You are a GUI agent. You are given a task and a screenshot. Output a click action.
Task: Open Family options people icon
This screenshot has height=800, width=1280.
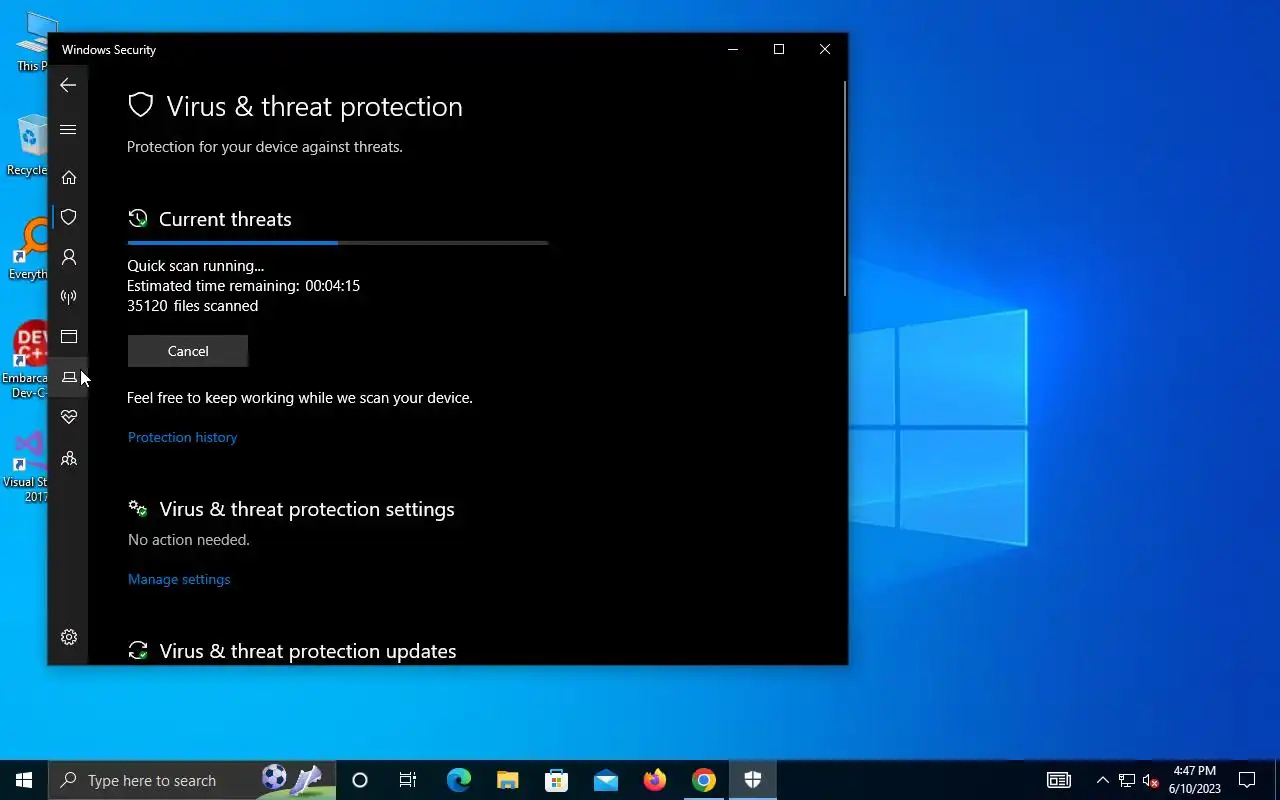click(x=68, y=458)
